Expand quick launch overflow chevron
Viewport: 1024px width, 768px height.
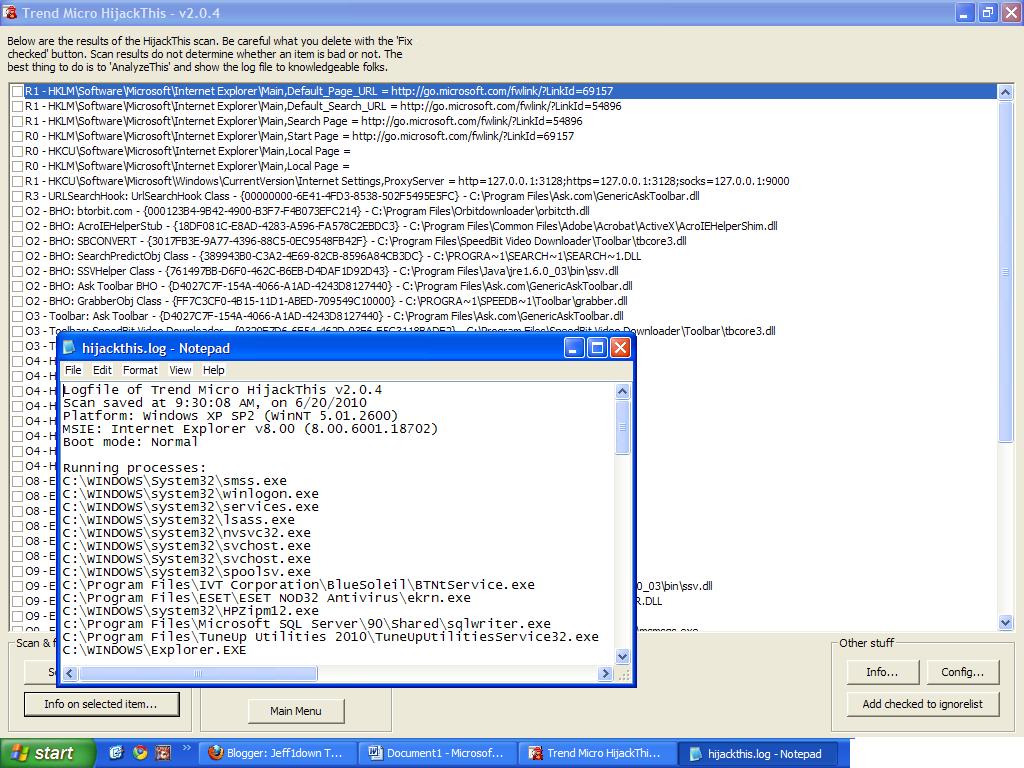pyautogui.click(x=186, y=748)
